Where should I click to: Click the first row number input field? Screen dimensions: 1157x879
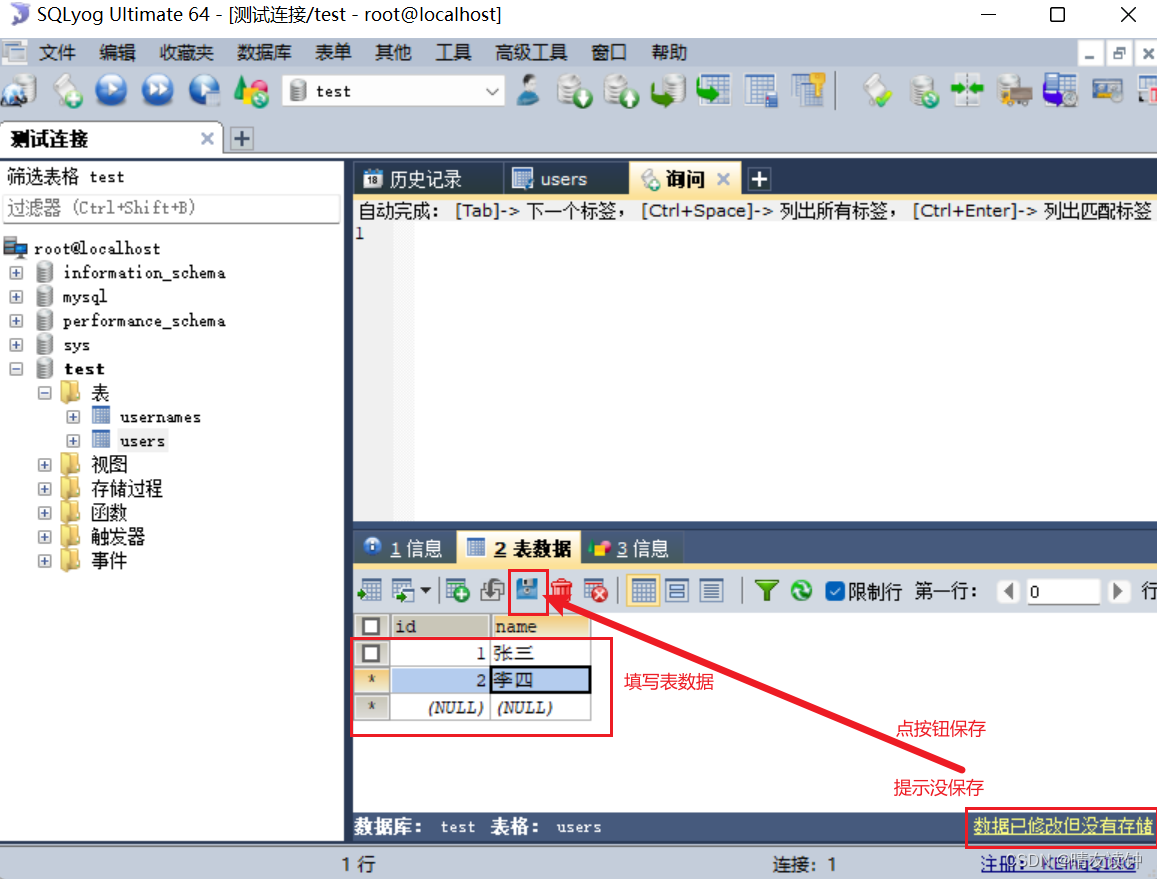click(1063, 591)
